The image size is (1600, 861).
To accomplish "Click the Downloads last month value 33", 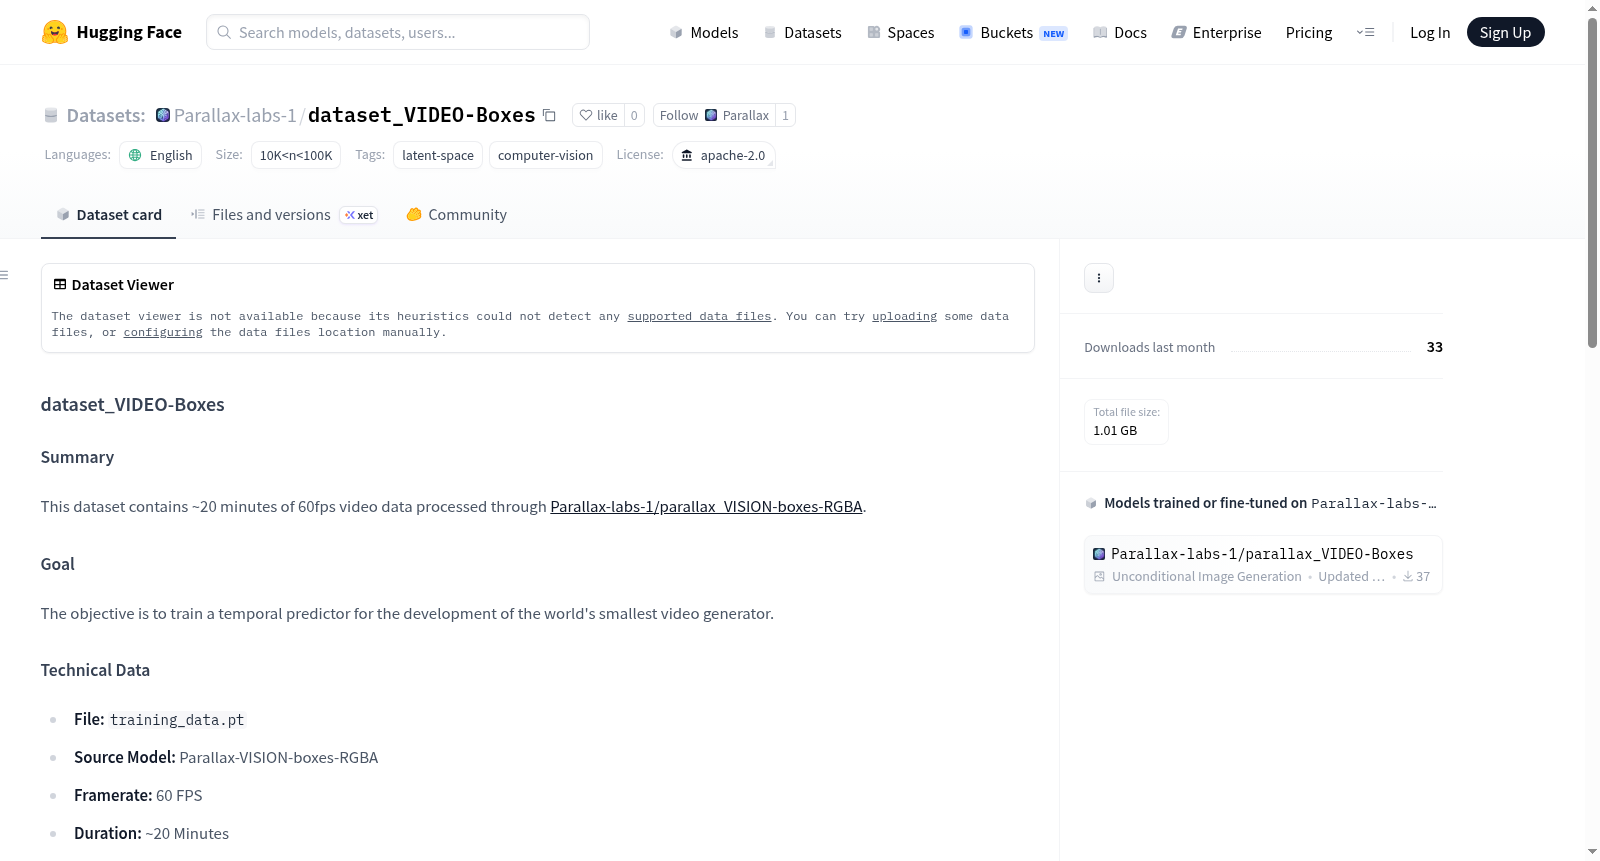I will [1434, 347].
